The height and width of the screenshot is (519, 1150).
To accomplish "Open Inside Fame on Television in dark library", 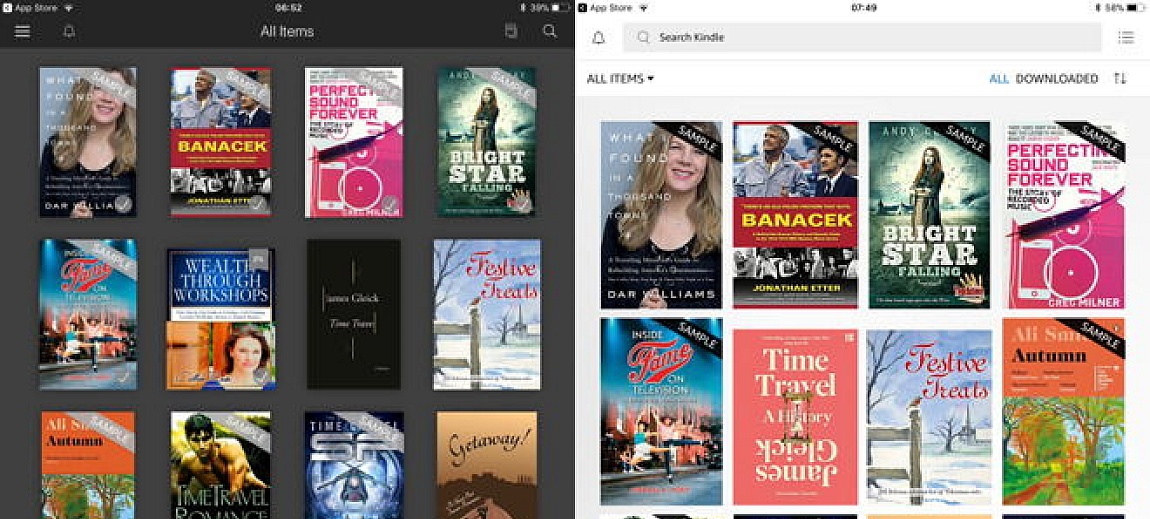I will (x=88, y=314).
